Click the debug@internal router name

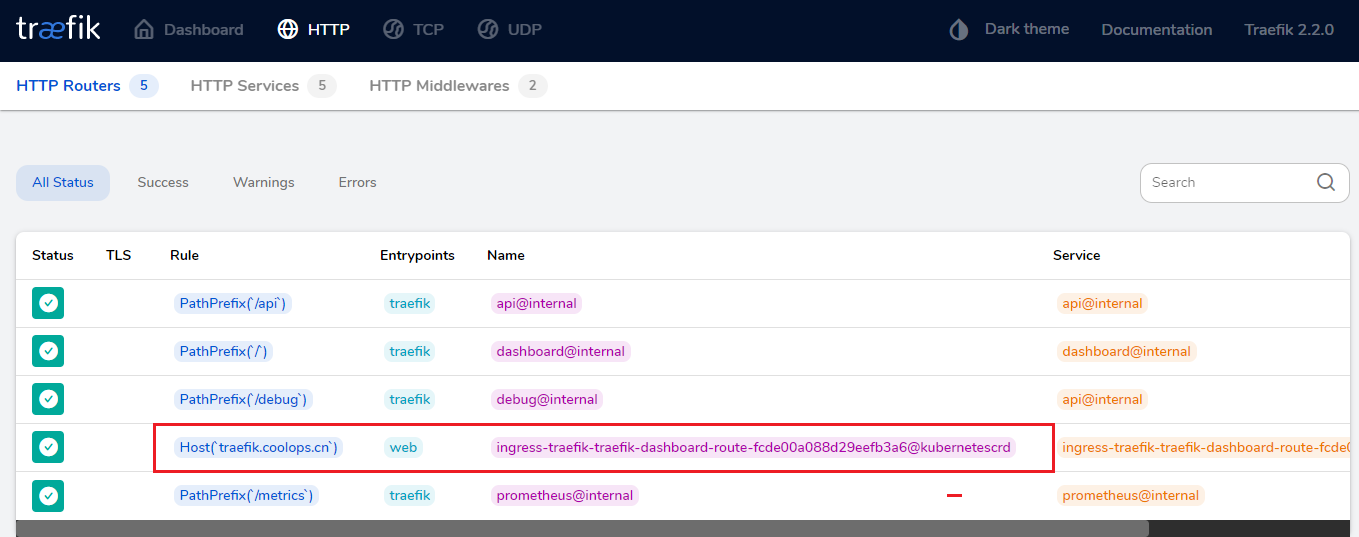547,399
